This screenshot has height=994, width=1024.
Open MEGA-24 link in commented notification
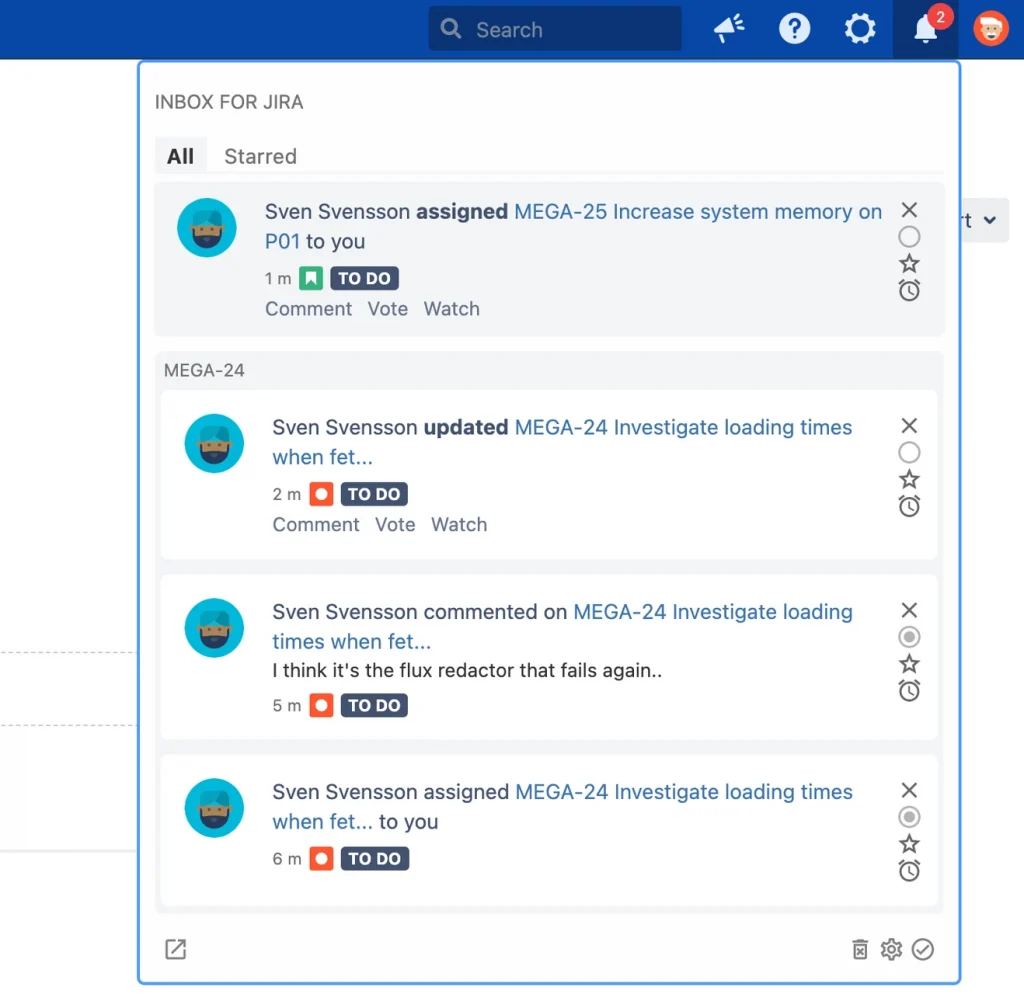tap(562, 626)
